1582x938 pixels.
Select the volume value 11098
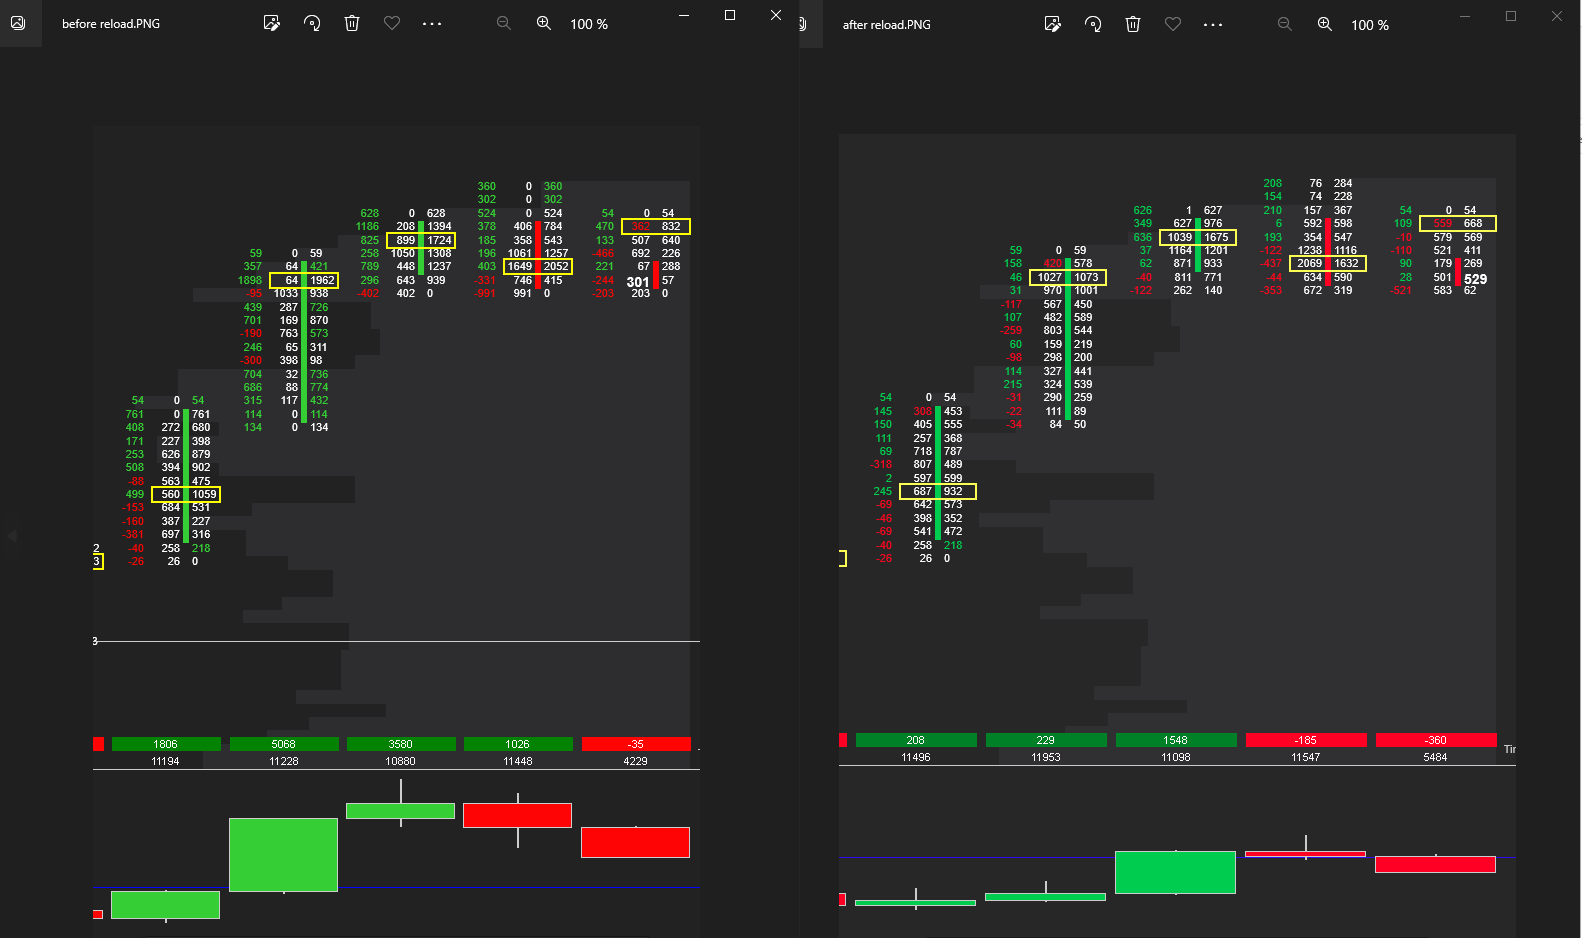click(x=1176, y=757)
